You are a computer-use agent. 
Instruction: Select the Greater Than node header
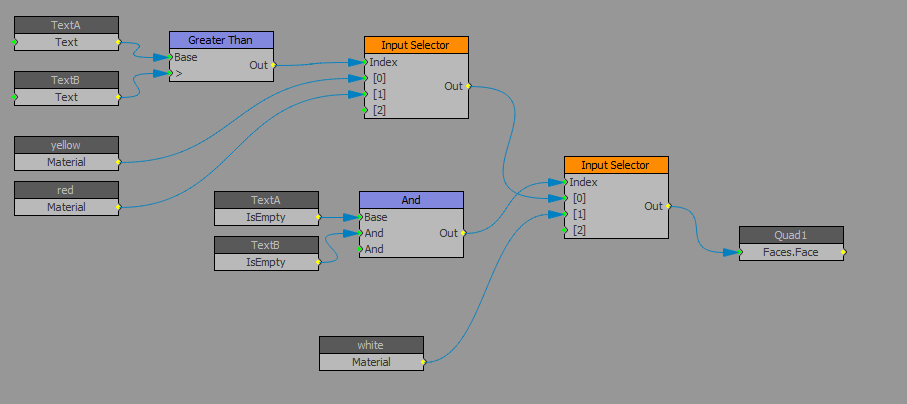221,41
